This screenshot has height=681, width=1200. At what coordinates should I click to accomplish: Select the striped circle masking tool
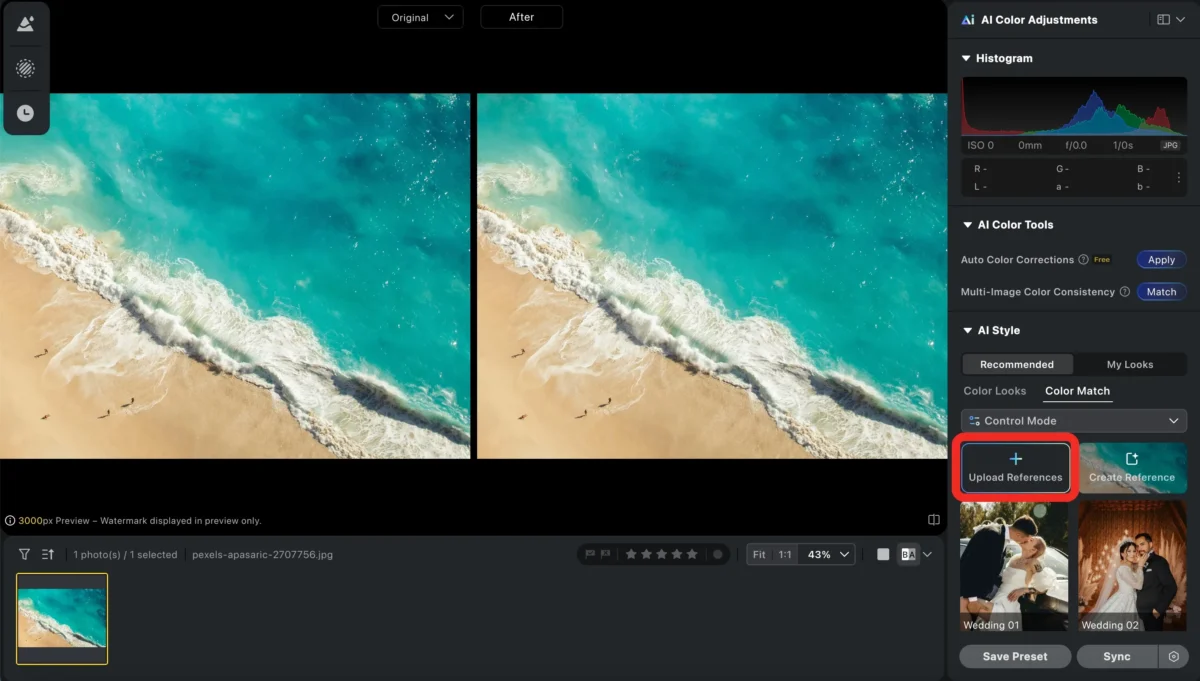click(x=26, y=68)
